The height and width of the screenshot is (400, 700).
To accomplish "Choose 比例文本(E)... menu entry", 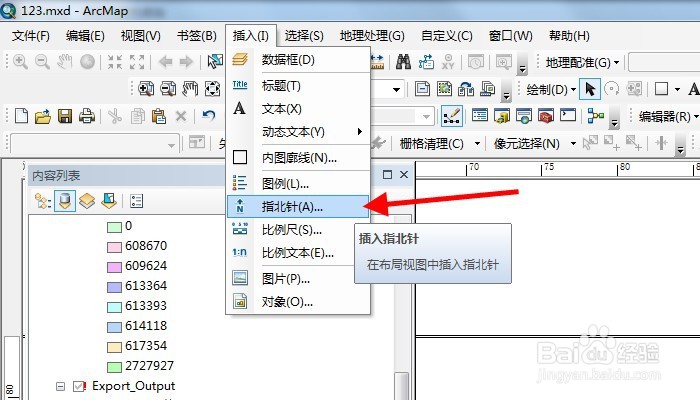I will coord(298,253).
